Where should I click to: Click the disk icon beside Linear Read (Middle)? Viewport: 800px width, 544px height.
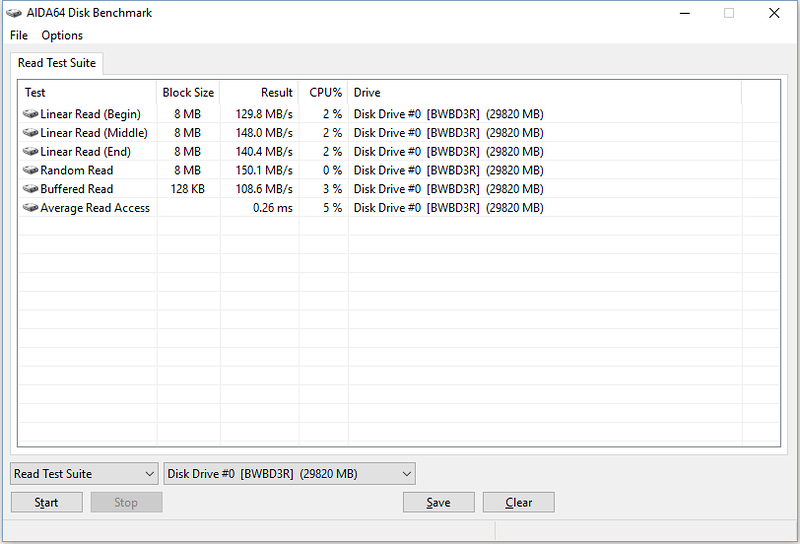[x=31, y=132]
